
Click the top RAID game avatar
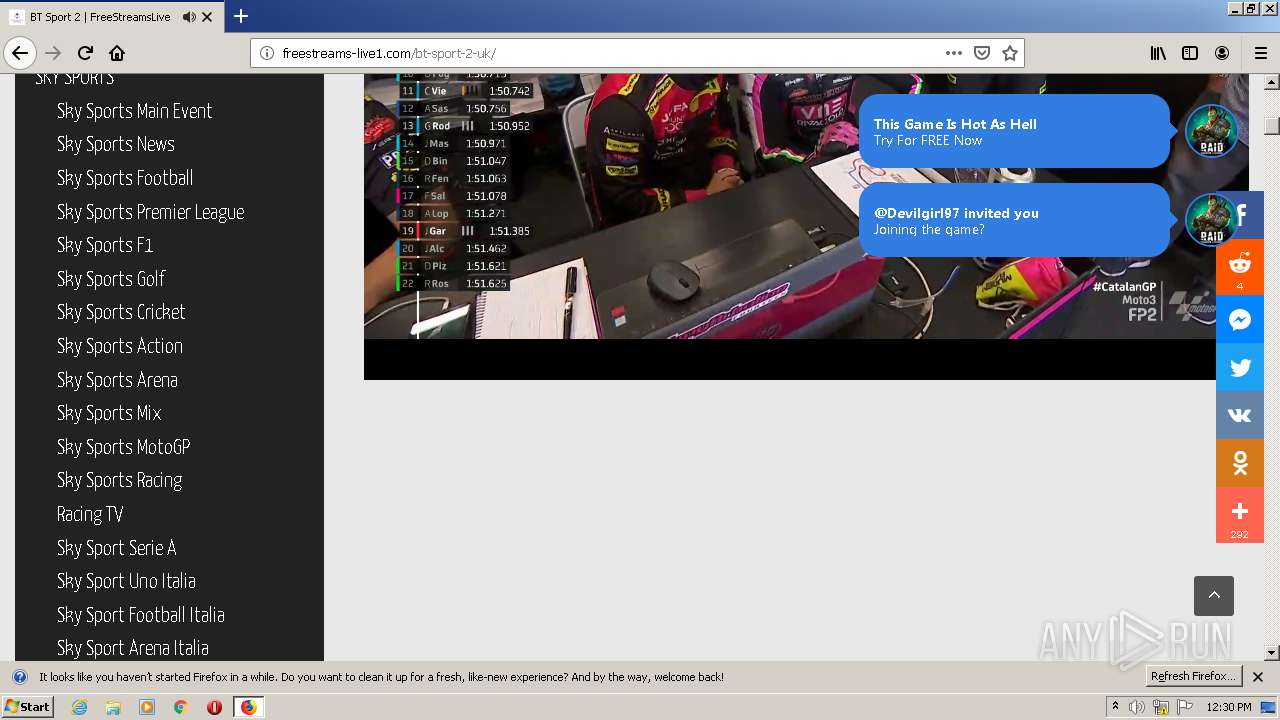coord(1211,131)
